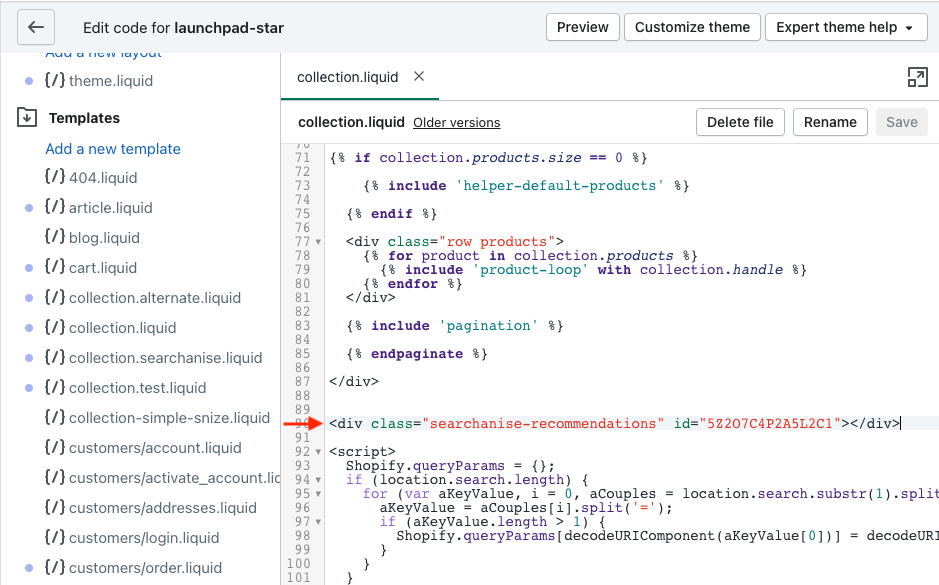Fold the if block at line 97

(x=318, y=522)
